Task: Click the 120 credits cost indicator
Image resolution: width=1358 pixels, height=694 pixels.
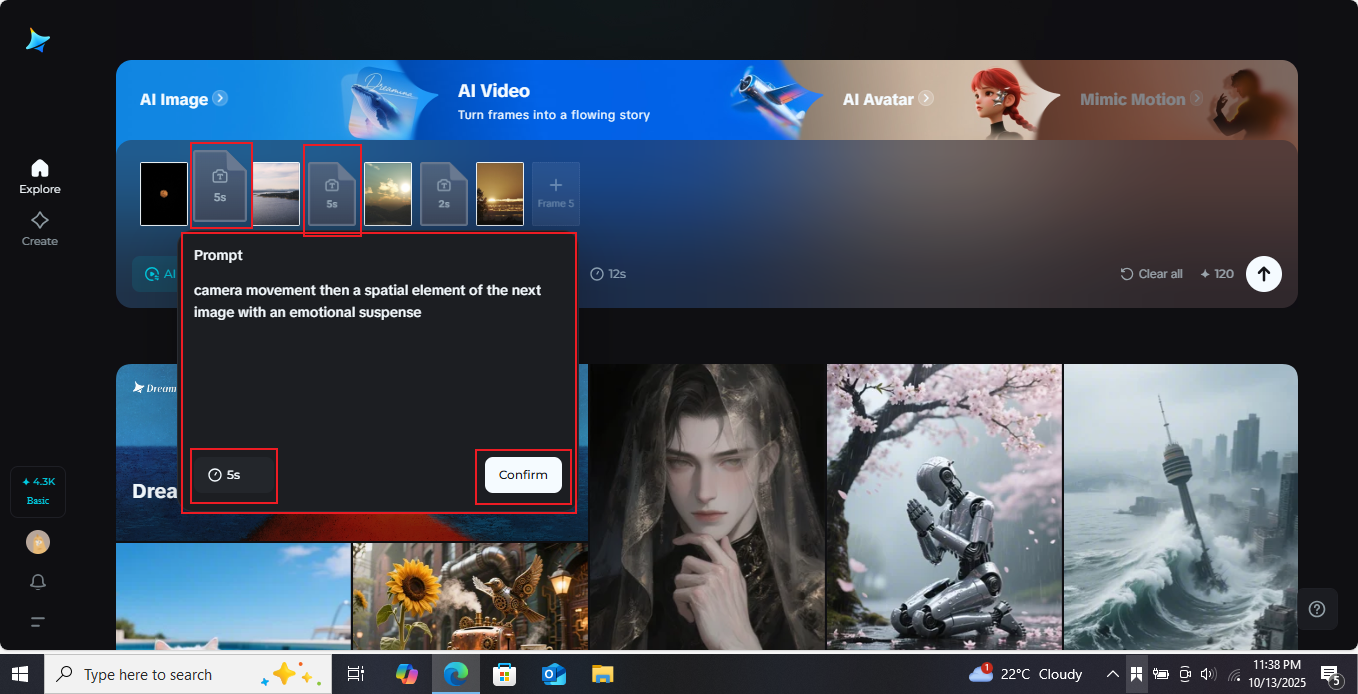Action: (x=1217, y=274)
